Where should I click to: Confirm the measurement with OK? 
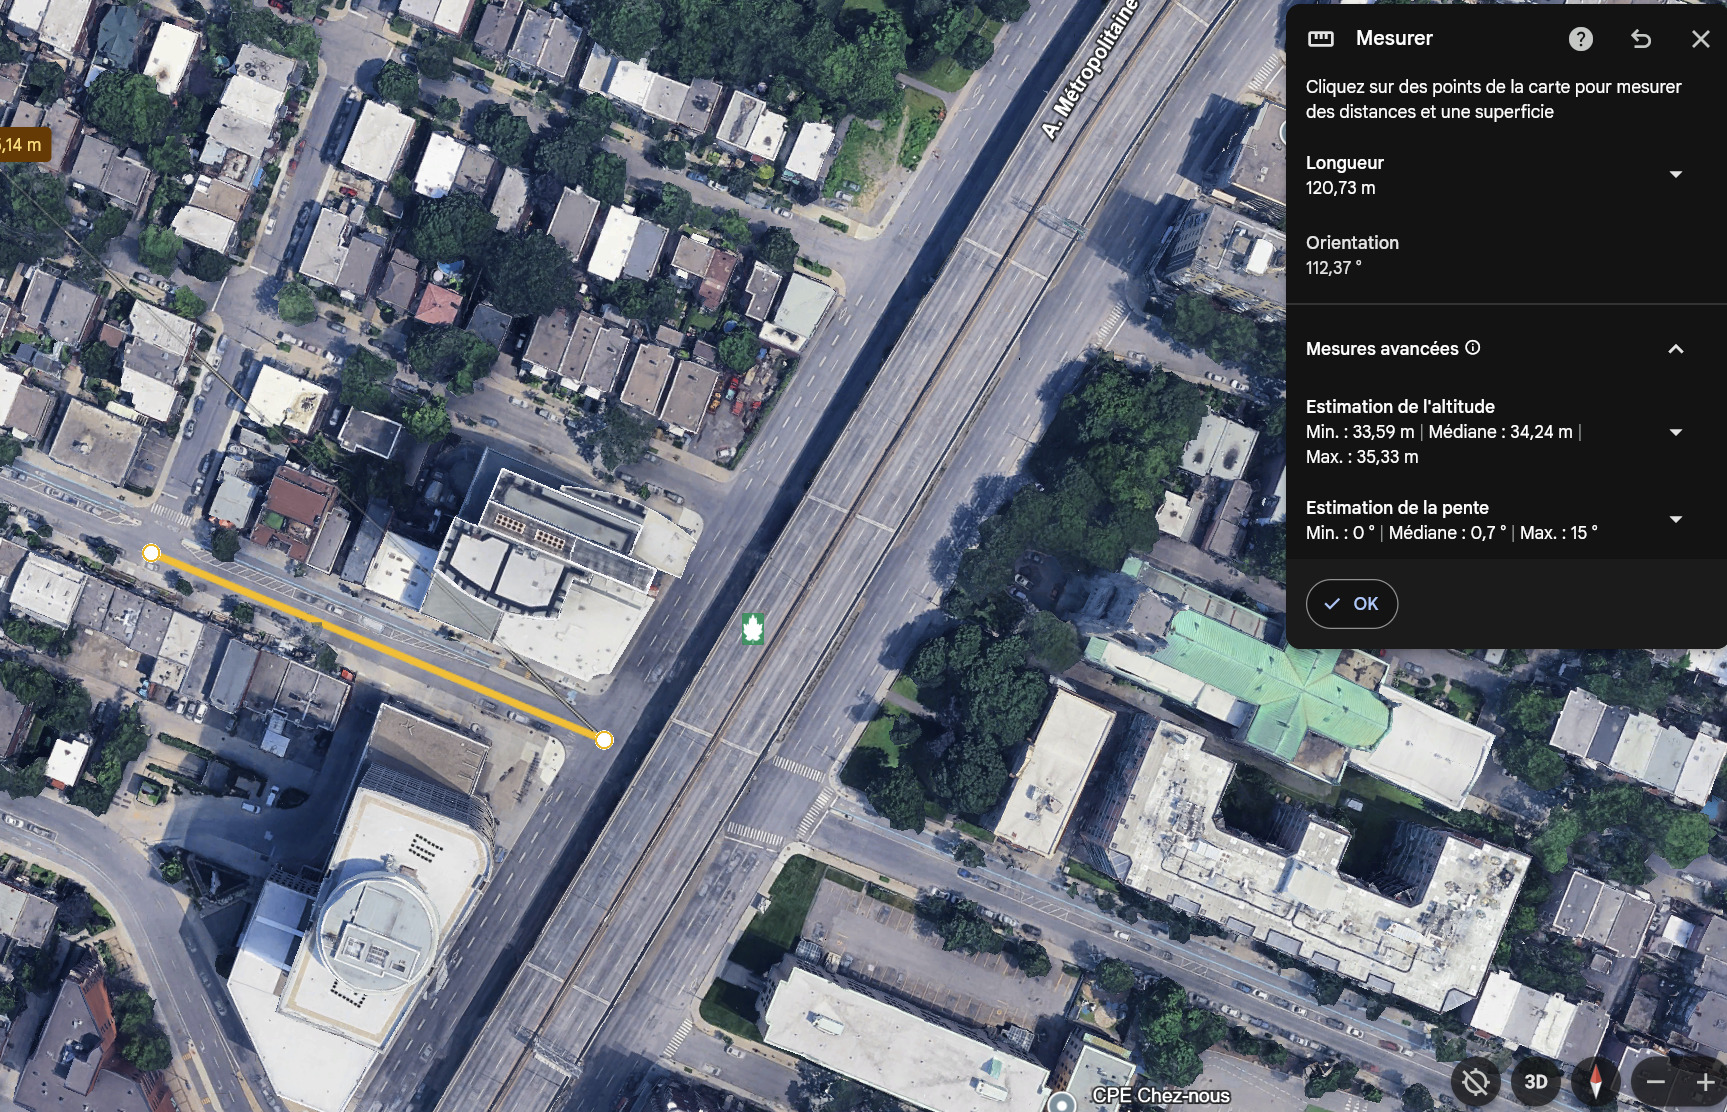(x=1351, y=604)
